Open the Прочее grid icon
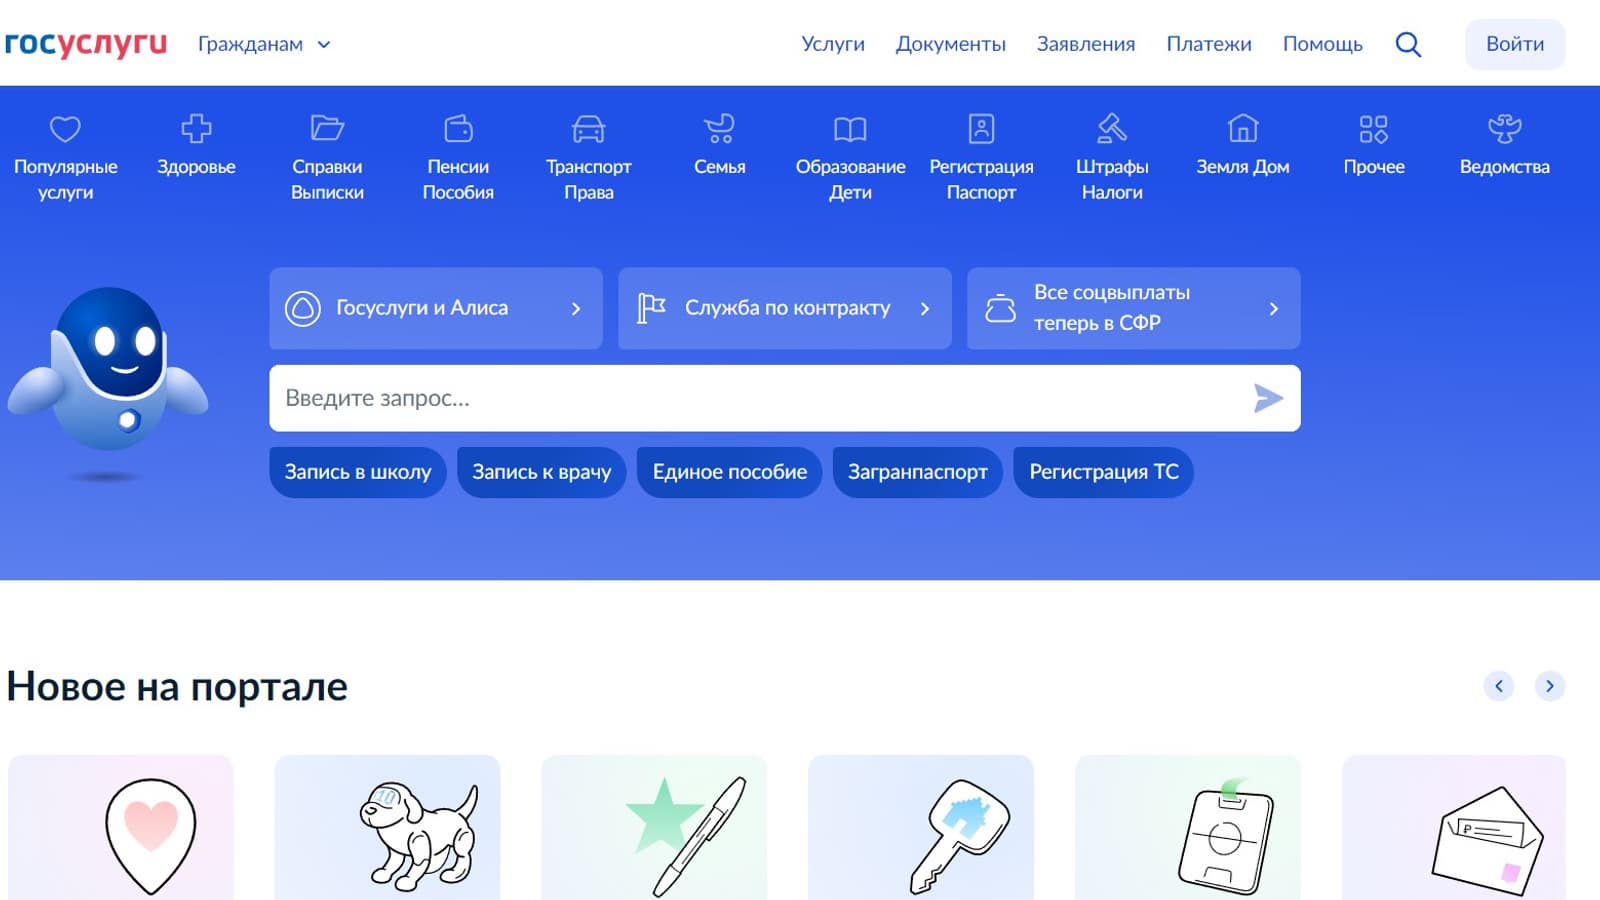This screenshot has height=900, width=1600. (1374, 129)
